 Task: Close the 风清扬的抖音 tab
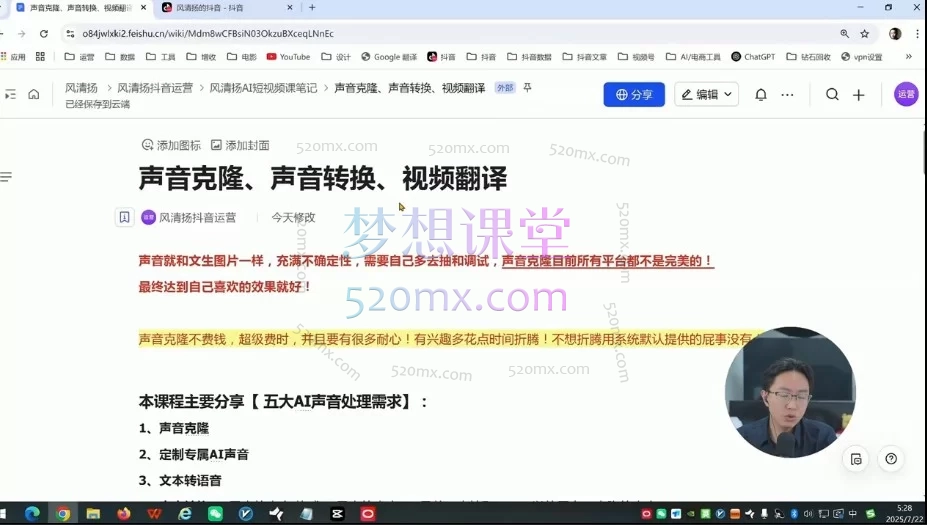[290, 8]
